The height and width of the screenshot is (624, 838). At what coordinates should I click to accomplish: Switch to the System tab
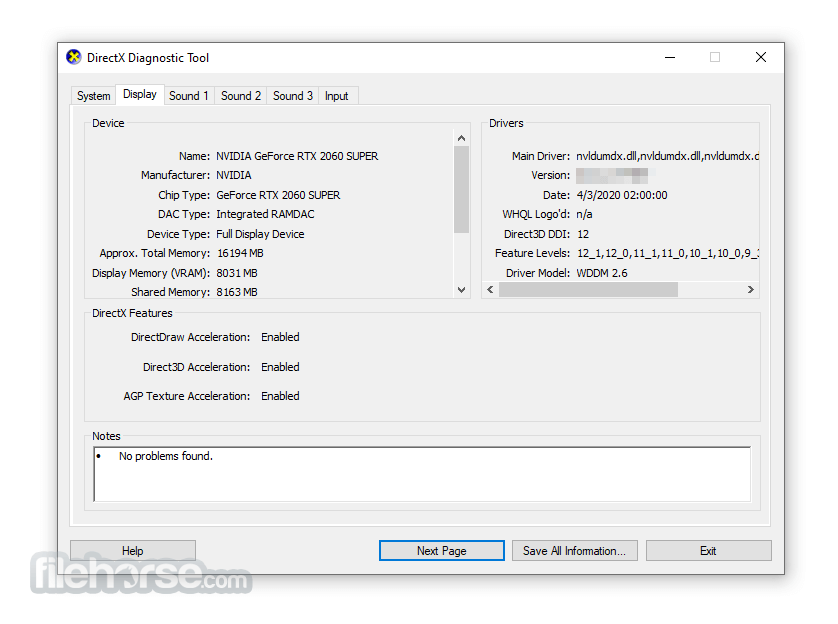[94, 96]
